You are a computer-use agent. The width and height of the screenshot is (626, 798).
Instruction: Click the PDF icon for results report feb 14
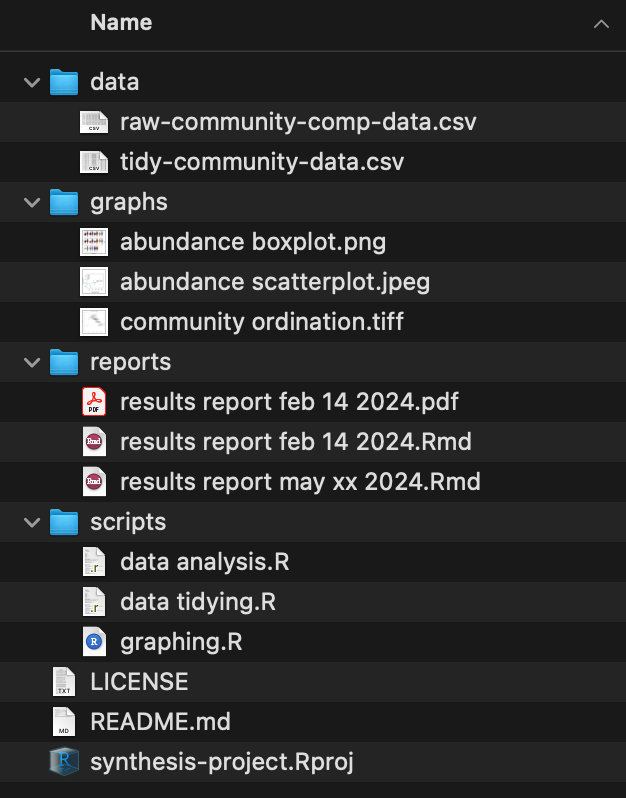[93, 402]
